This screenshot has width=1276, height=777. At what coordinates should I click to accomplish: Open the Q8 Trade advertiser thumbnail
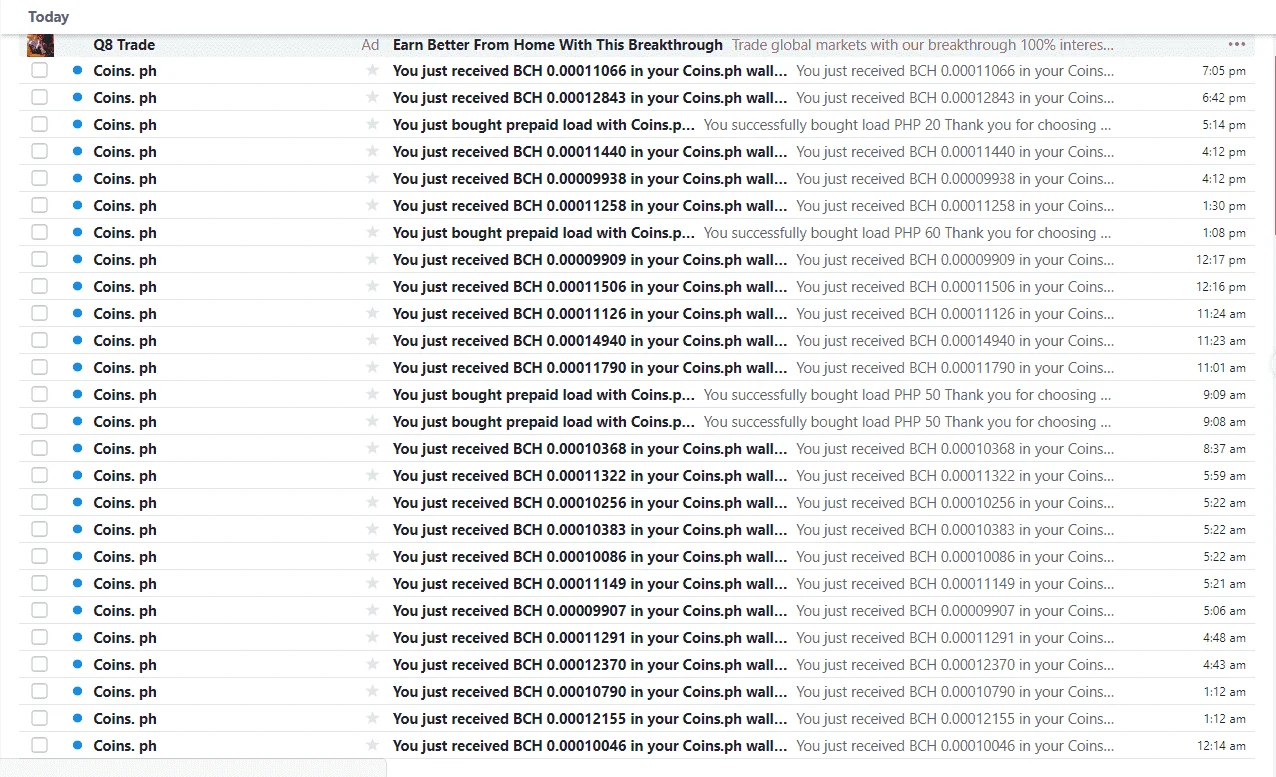[x=40, y=44]
